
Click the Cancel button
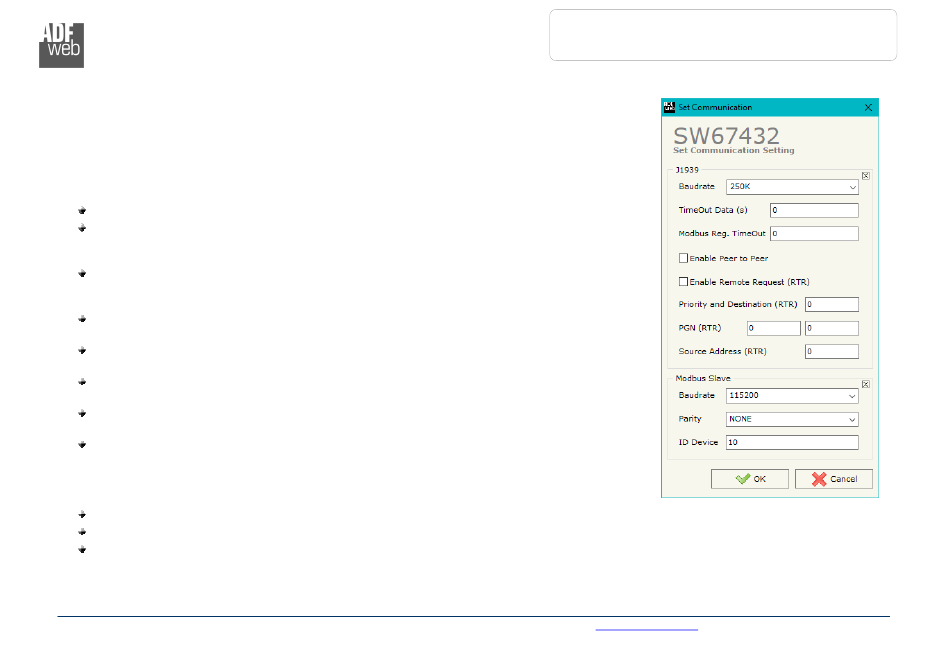point(834,479)
